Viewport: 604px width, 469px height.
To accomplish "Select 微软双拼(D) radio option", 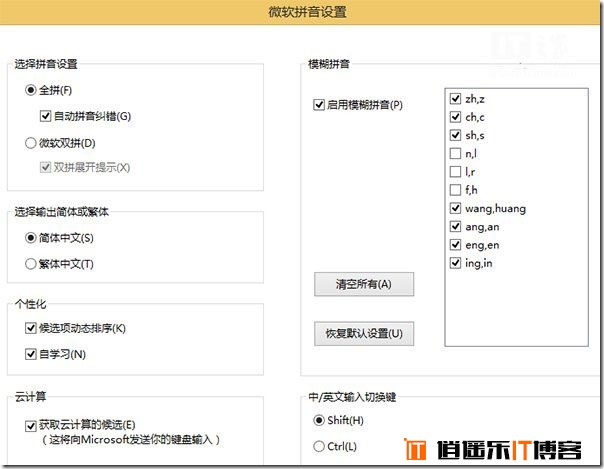I will 30,143.
